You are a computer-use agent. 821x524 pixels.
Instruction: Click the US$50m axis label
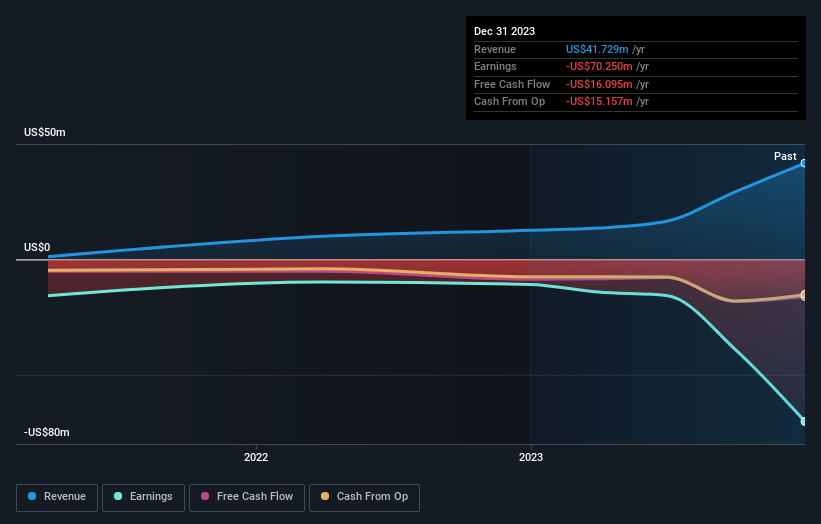[x=45, y=132]
